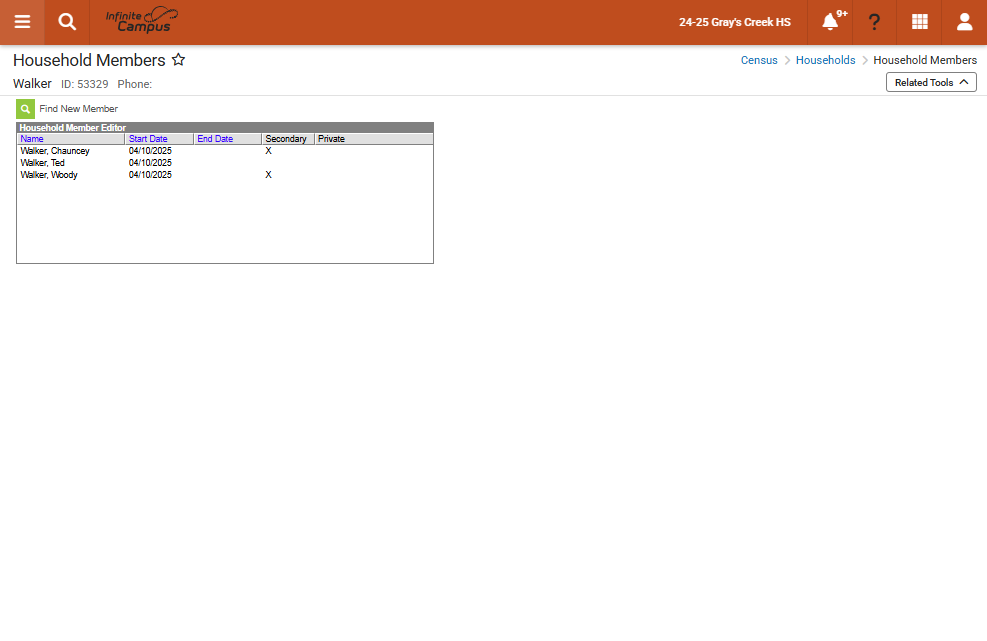This screenshot has height=641, width=987.
Task: Click Walker, Chauncey's start date 04/10/2025
Action: (150, 151)
